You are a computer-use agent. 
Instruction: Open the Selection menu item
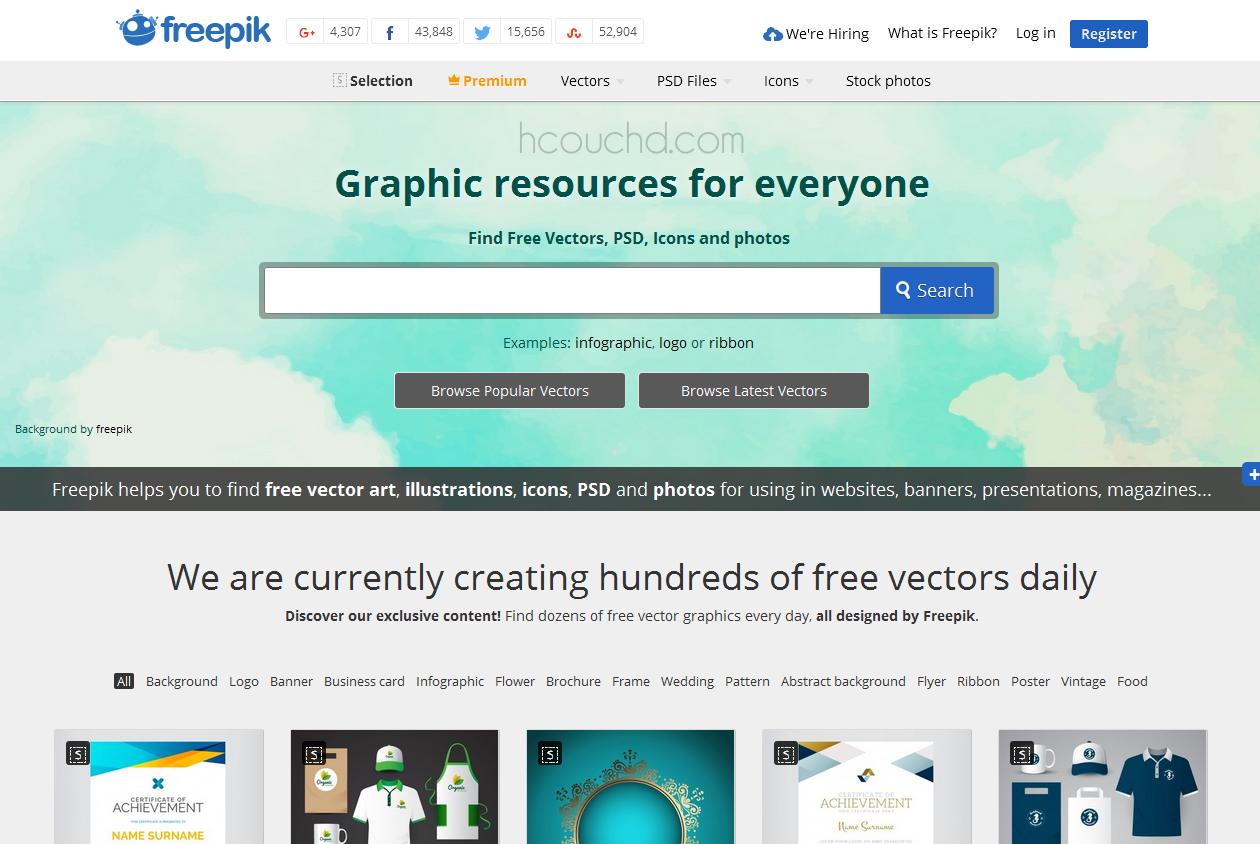click(372, 81)
